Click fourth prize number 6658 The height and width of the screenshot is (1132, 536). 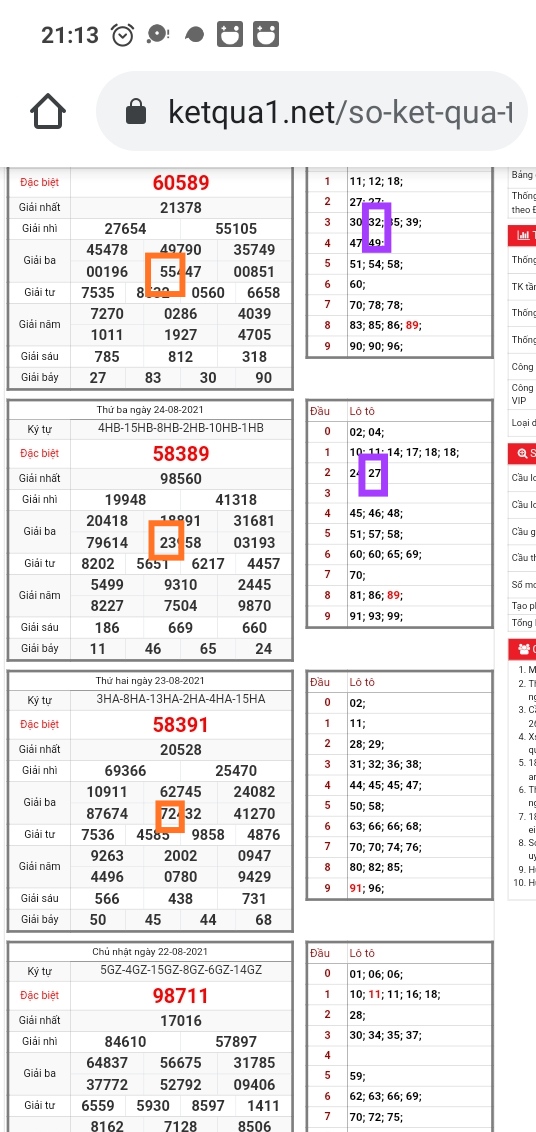(x=264, y=293)
